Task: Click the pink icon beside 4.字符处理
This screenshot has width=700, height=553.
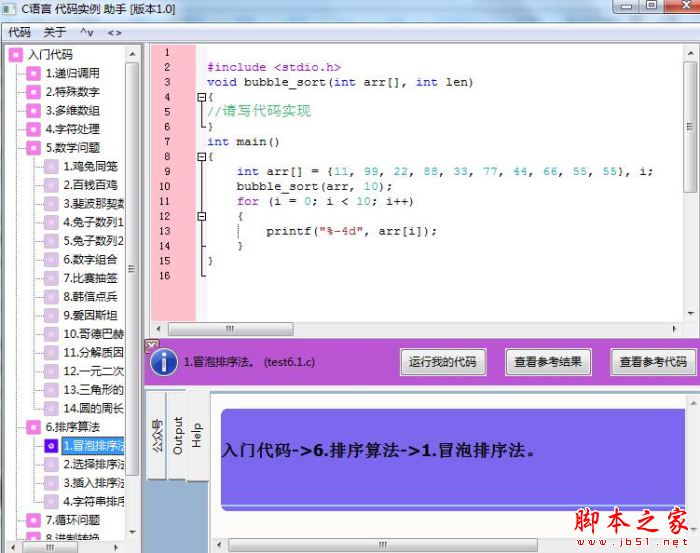Action: 33,129
